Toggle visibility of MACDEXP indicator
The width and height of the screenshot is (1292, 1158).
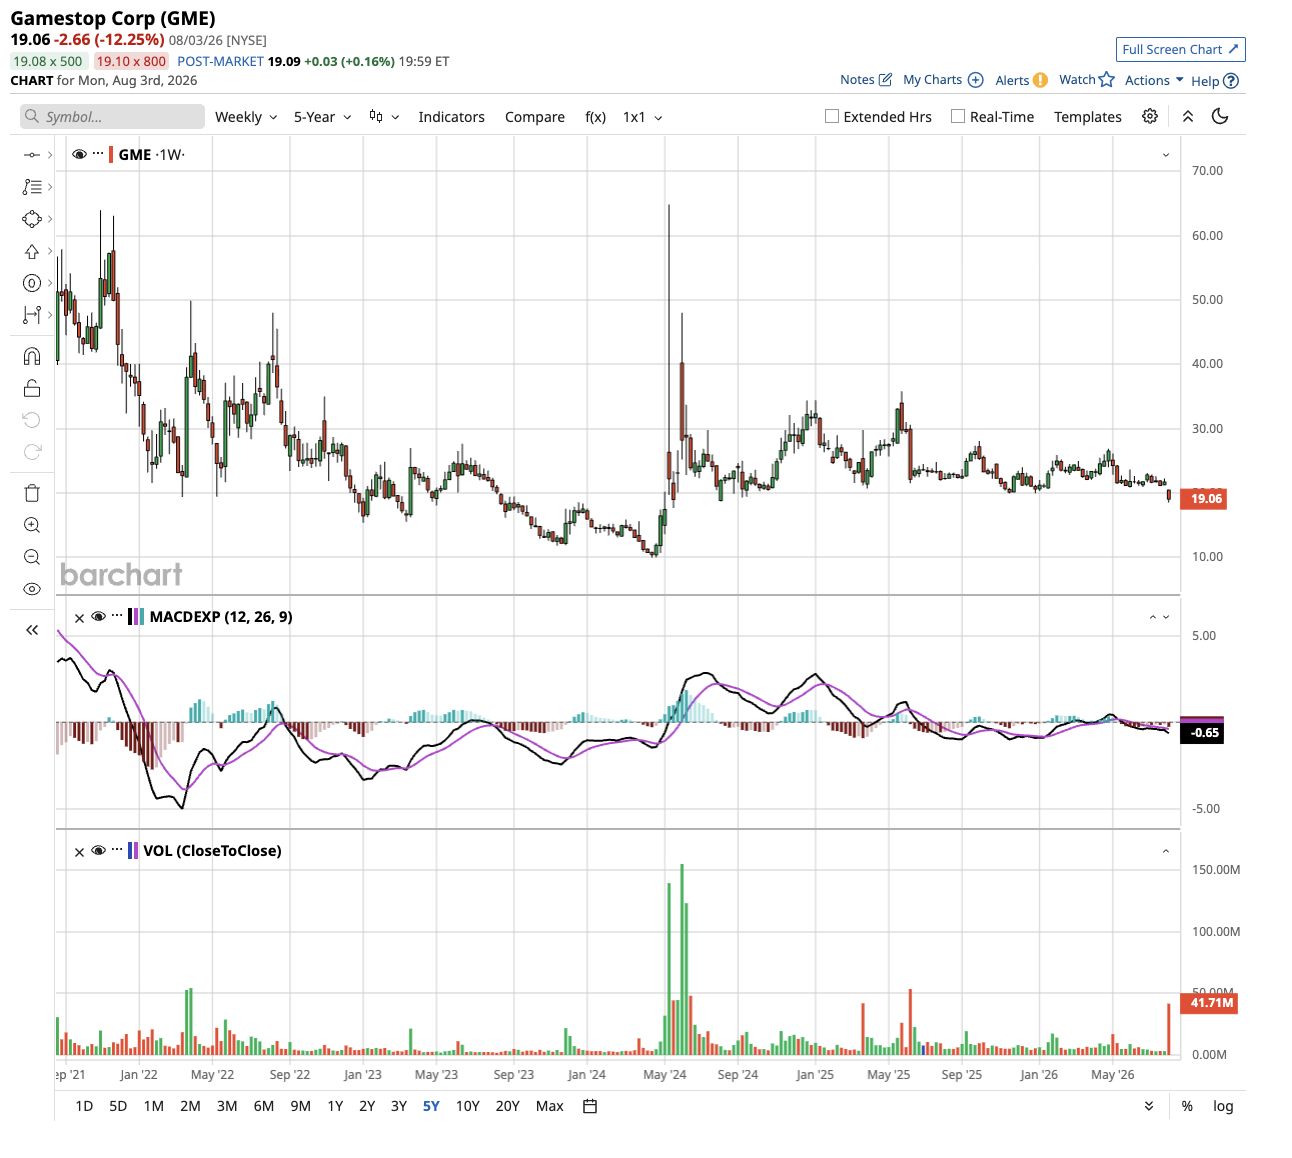tap(98, 617)
